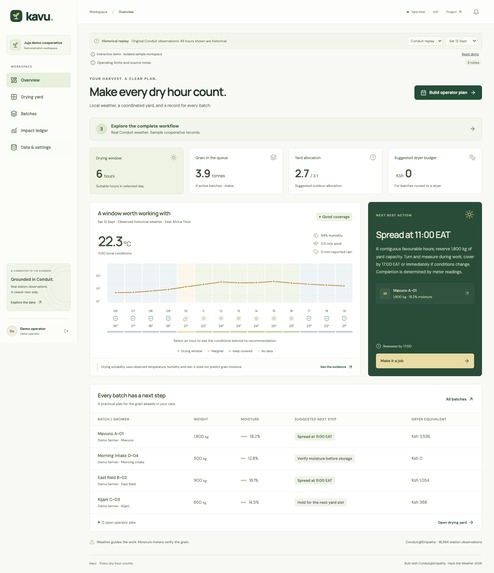Select the 17 hour weather icon
Image resolution: width=494 pixels, height=573 pixels.
click(x=309, y=319)
